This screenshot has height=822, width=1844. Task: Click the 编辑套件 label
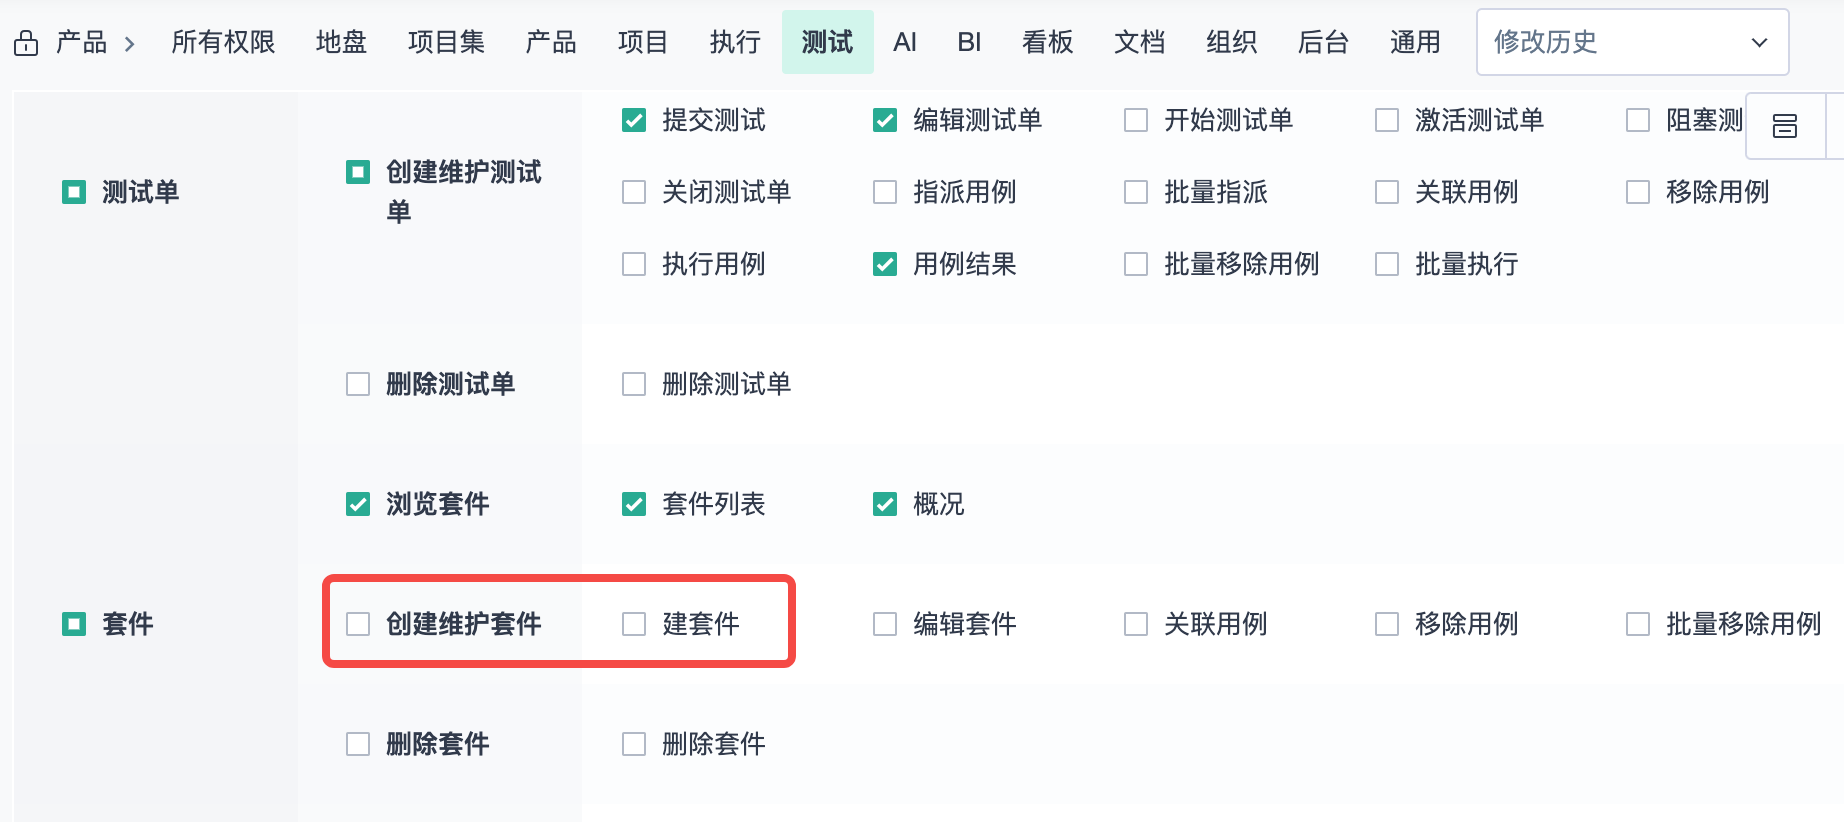pos(964,624)
